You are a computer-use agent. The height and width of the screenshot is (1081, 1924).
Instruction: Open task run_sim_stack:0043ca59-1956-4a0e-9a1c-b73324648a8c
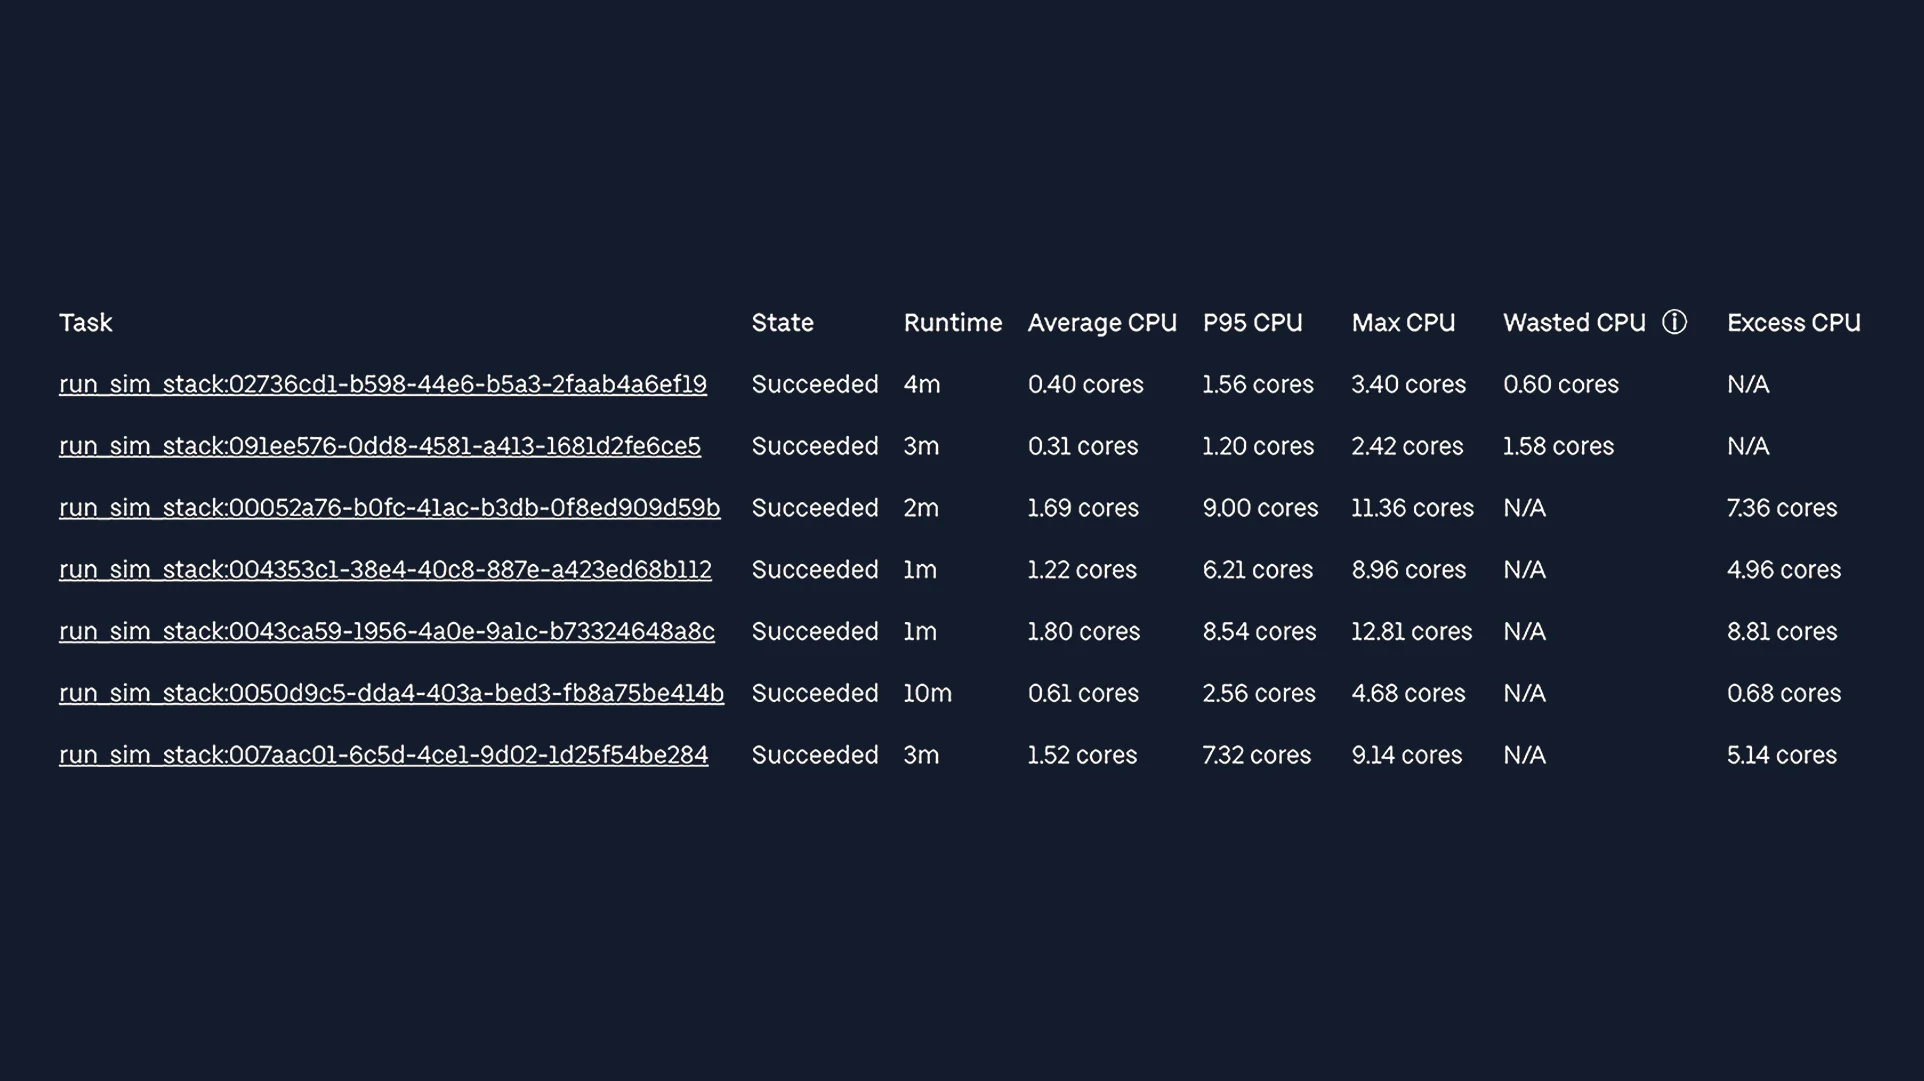coord(386,632)
